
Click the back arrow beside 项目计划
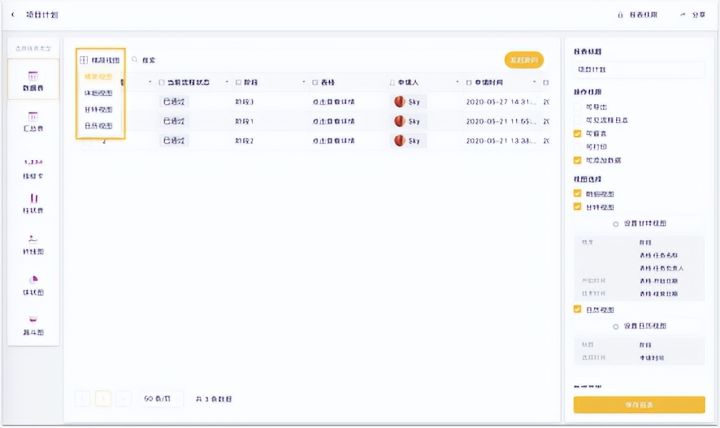(13, 15)
